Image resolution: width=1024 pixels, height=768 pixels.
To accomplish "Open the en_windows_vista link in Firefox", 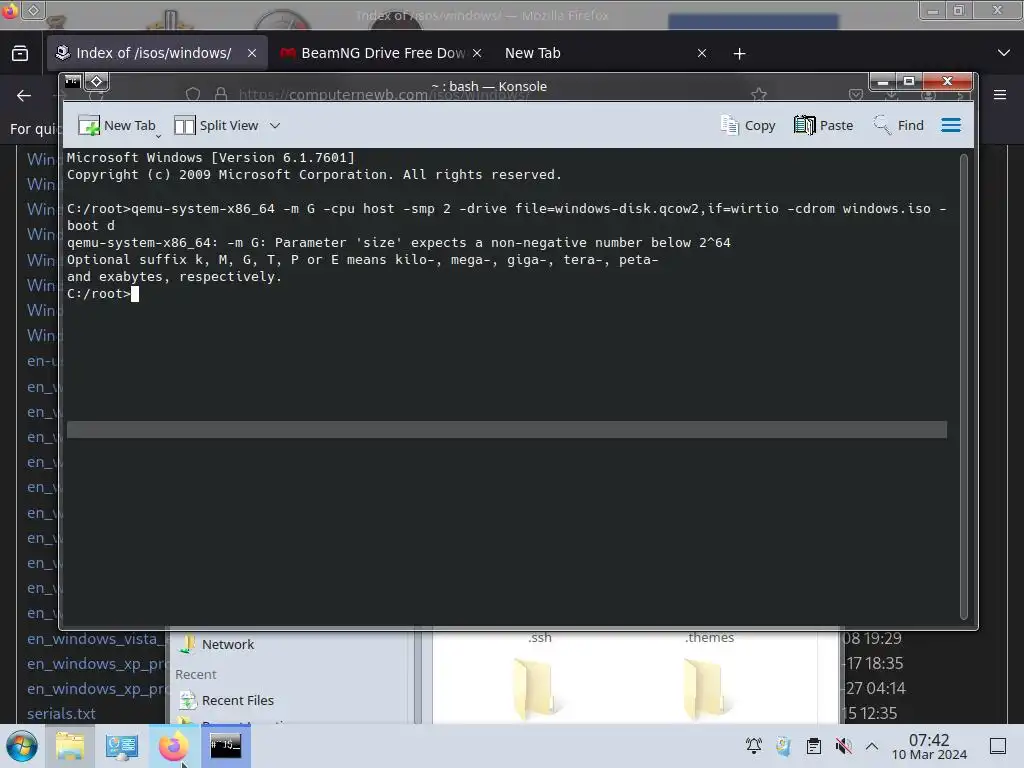I will point(96,639).
